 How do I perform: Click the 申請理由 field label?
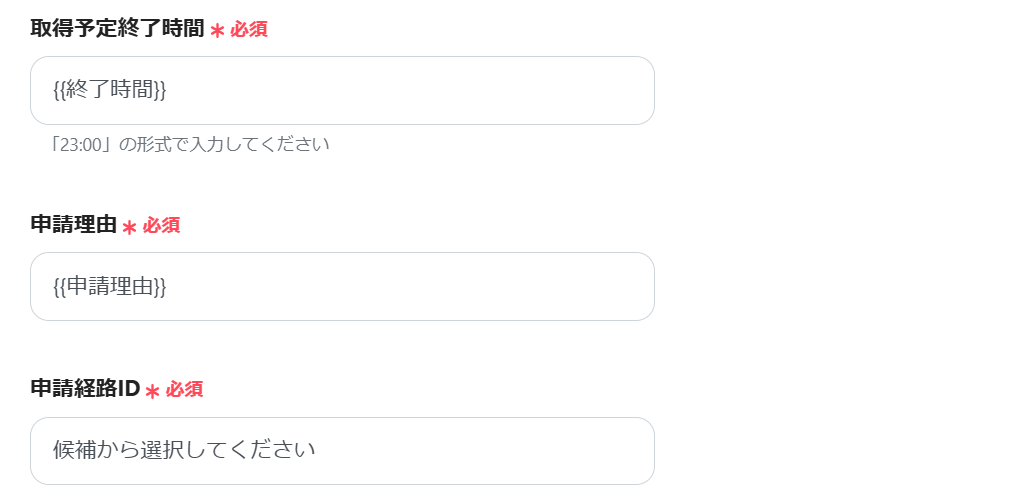[x=73, y=225]
